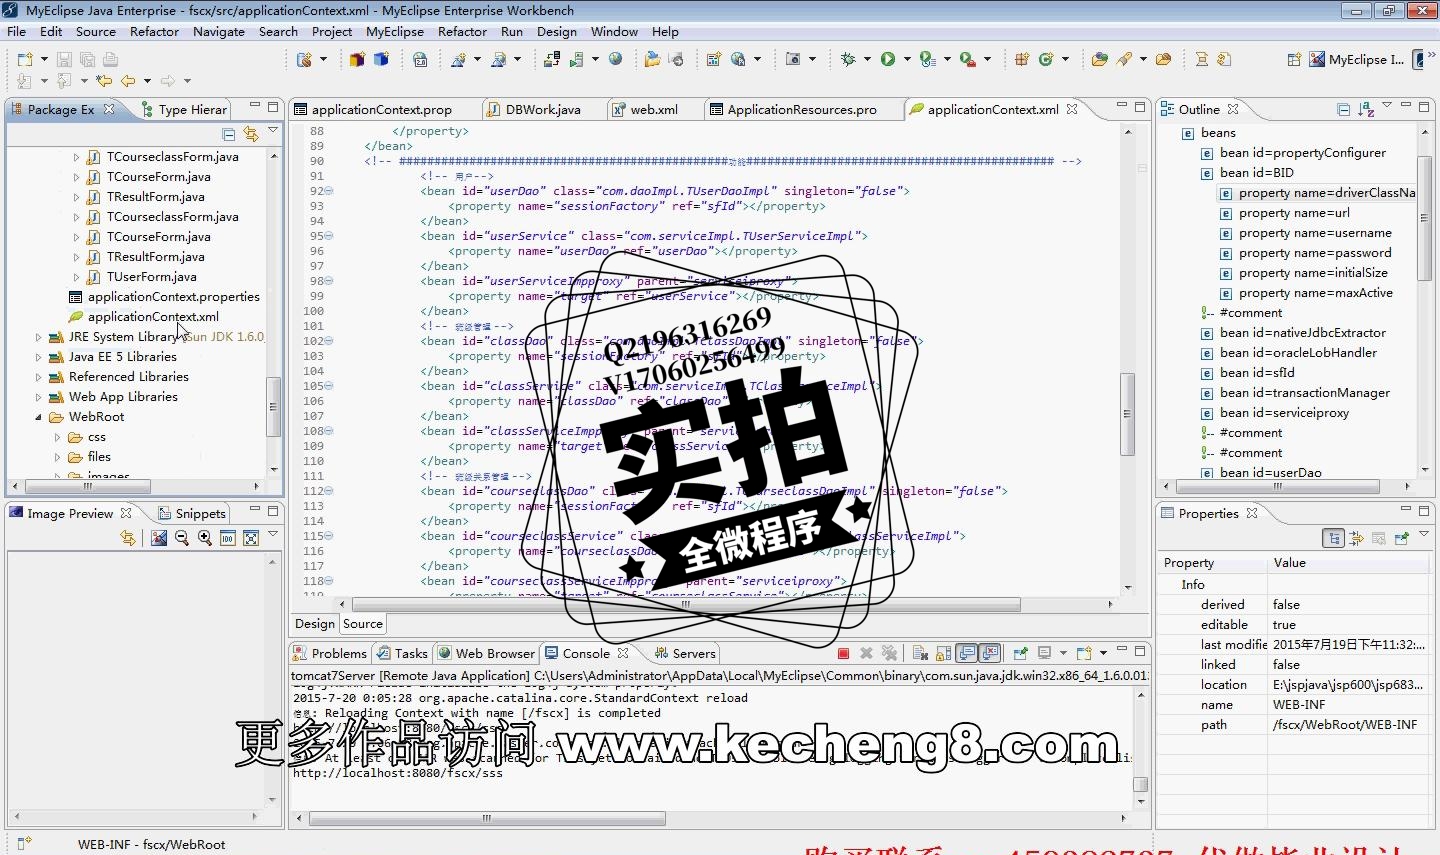Click the New file wizard icon

pyautogui.click(x=25, y=60)
